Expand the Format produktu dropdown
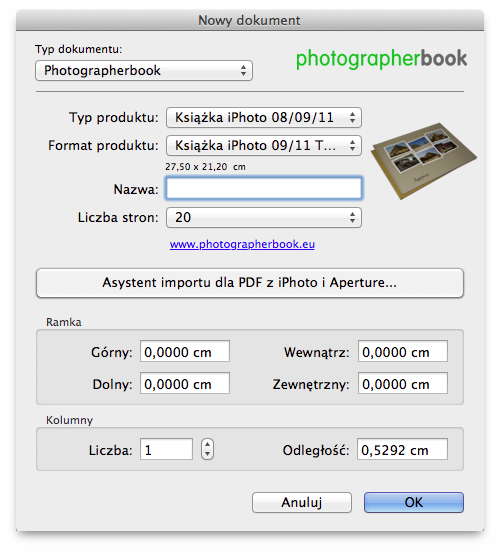The image size is (500, 553). tap(264, 146)
